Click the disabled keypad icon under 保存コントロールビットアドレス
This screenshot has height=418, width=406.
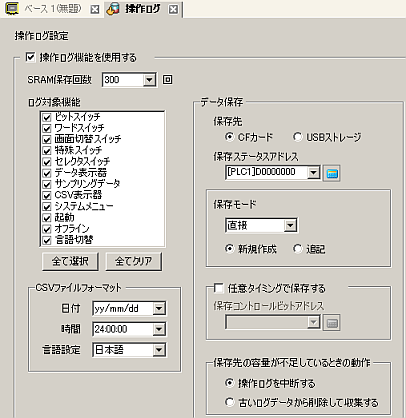[332, 323]
